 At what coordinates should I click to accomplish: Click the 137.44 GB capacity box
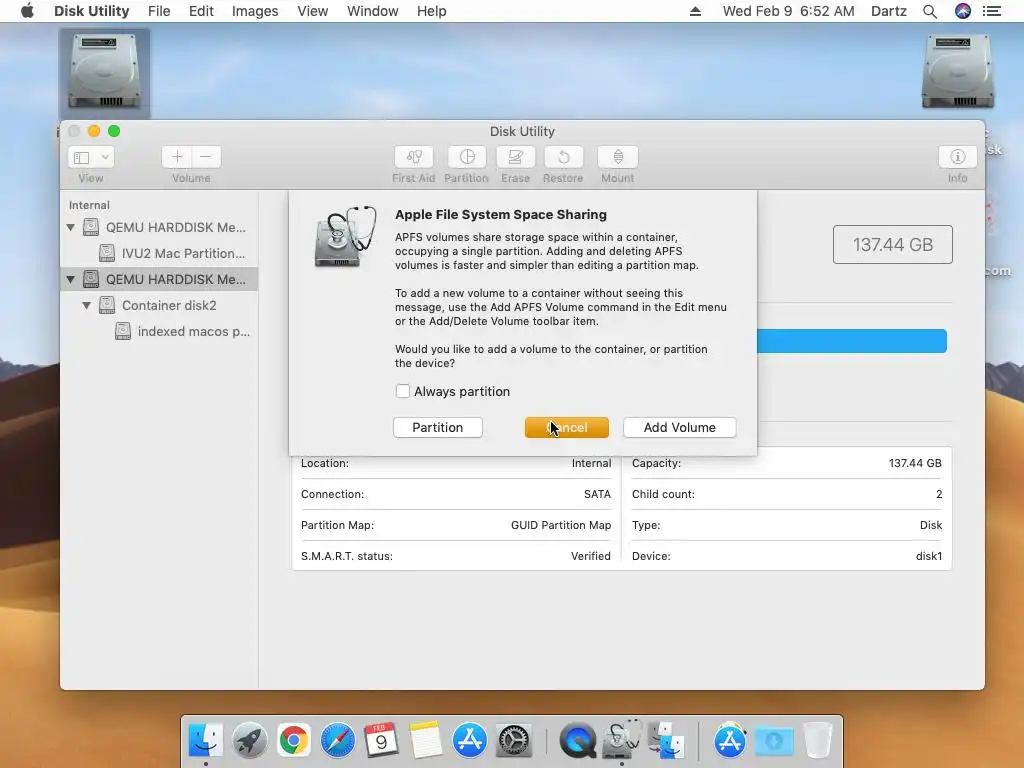tap(893, 244)
